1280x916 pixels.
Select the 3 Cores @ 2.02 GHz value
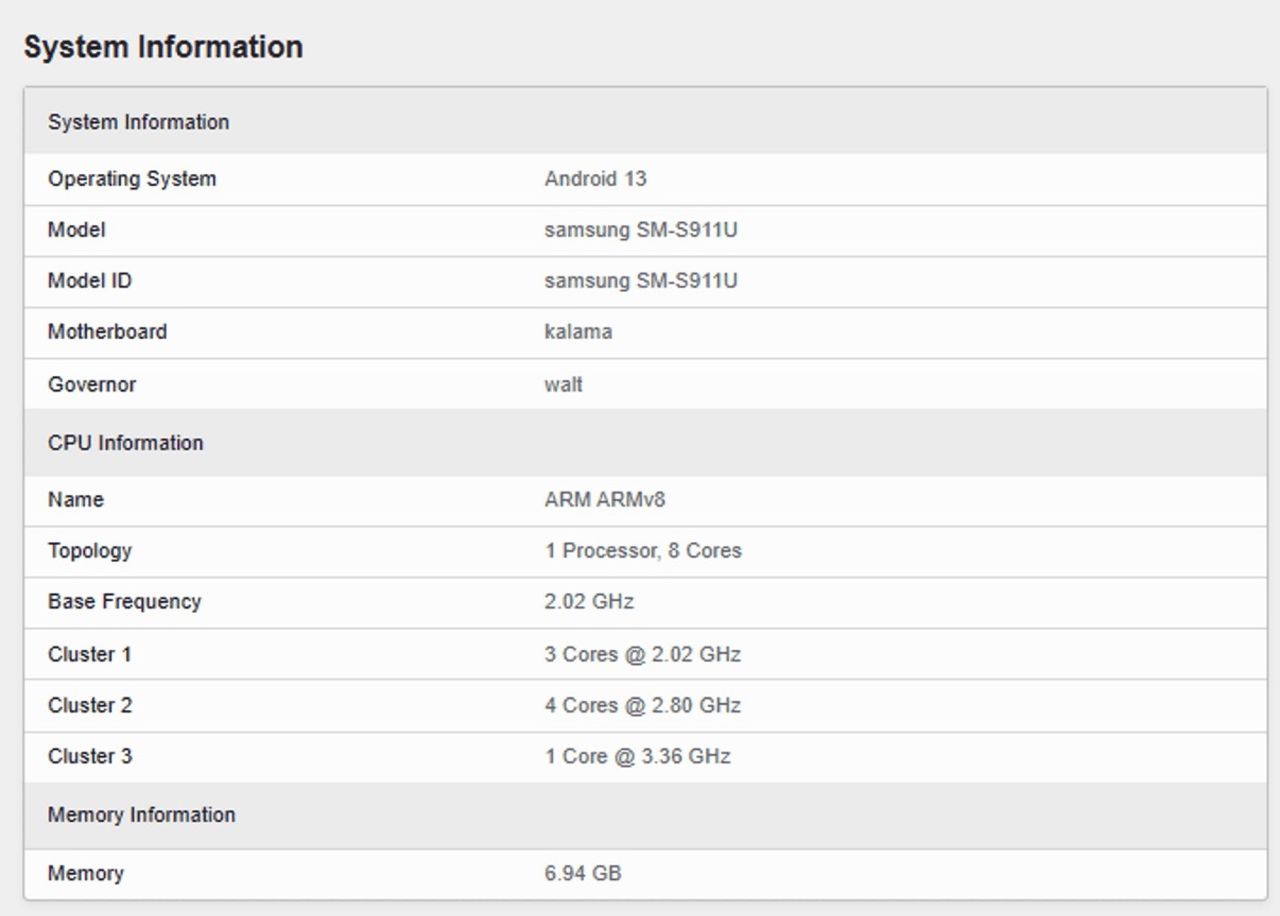coord(642,654)
